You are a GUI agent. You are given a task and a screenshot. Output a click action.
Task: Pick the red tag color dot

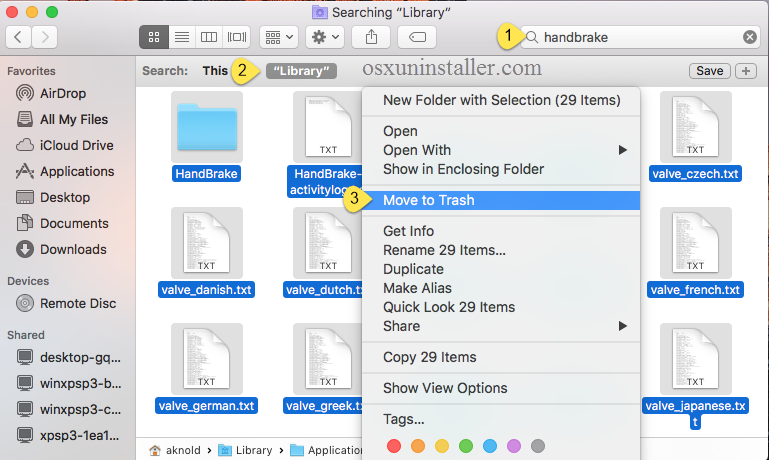pos(393,445)
